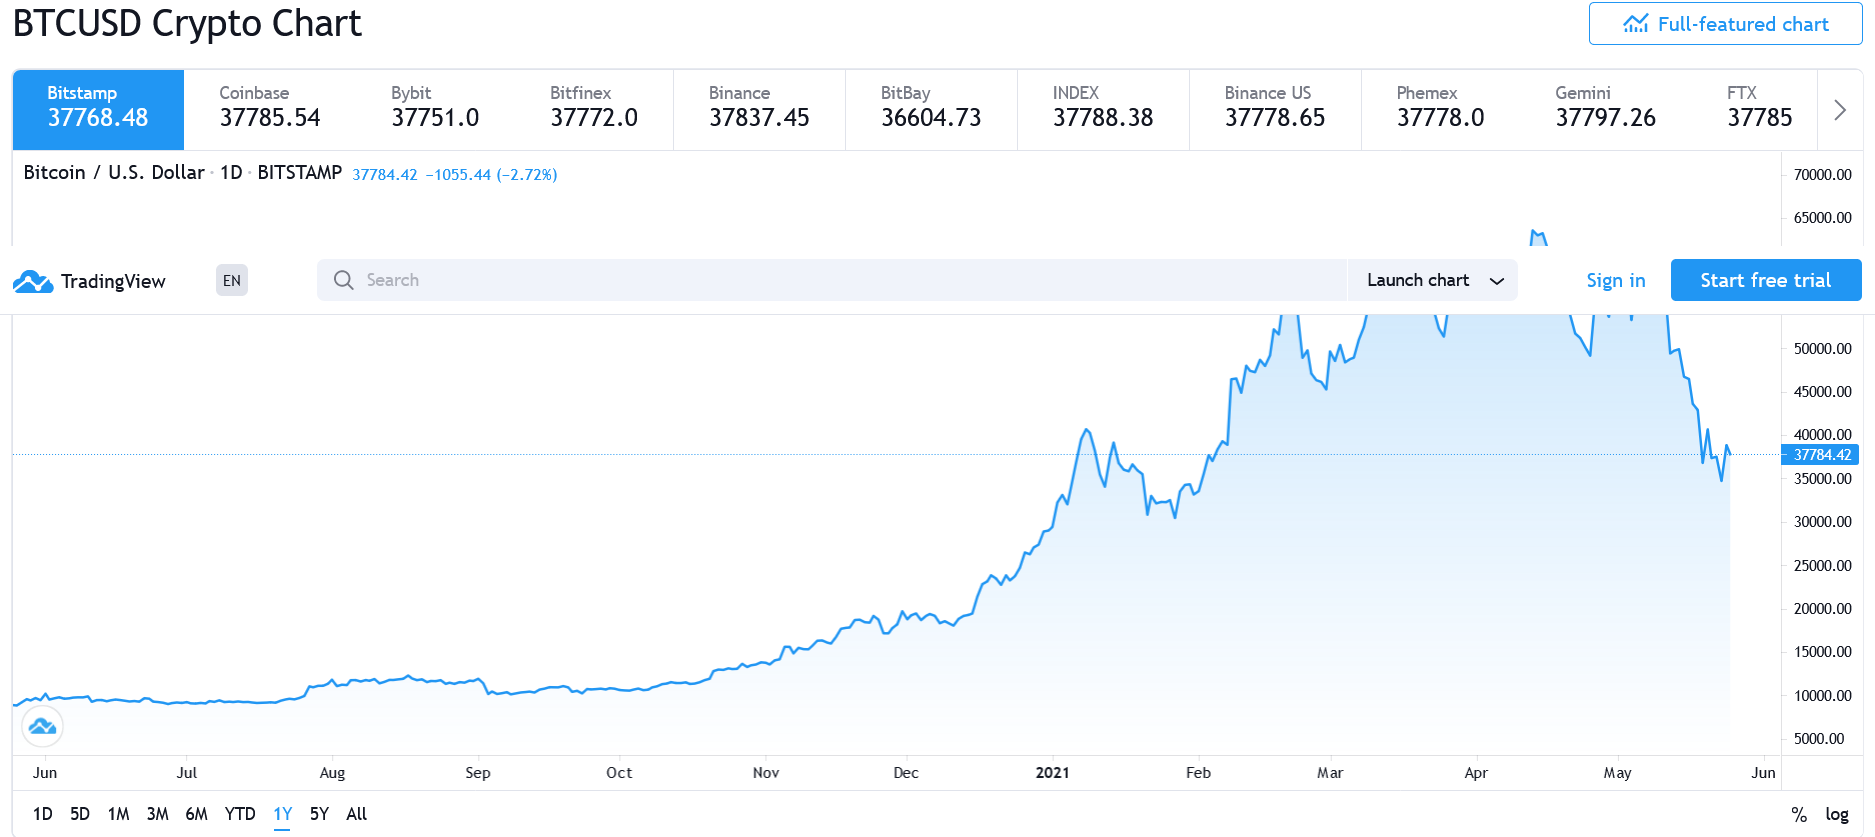This screenshot has height=837, width=1875.
Task: Click the Full-featured chart button
Action: [x=1725, y=24]
